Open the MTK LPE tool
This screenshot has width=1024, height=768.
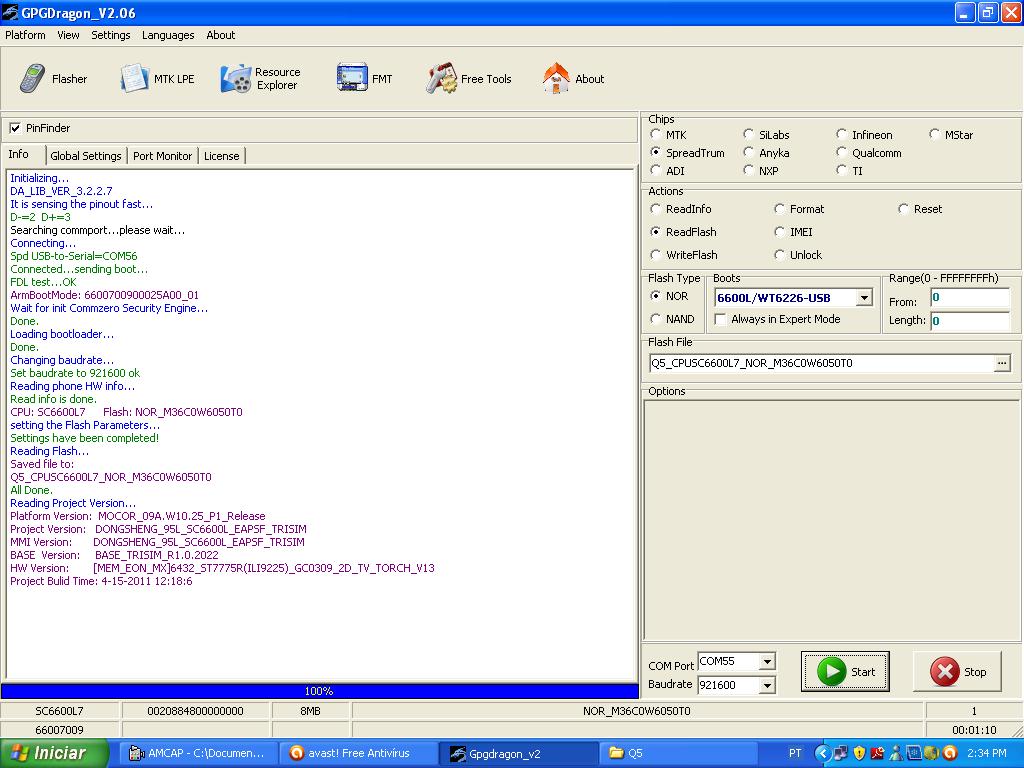tap(157, 79)
